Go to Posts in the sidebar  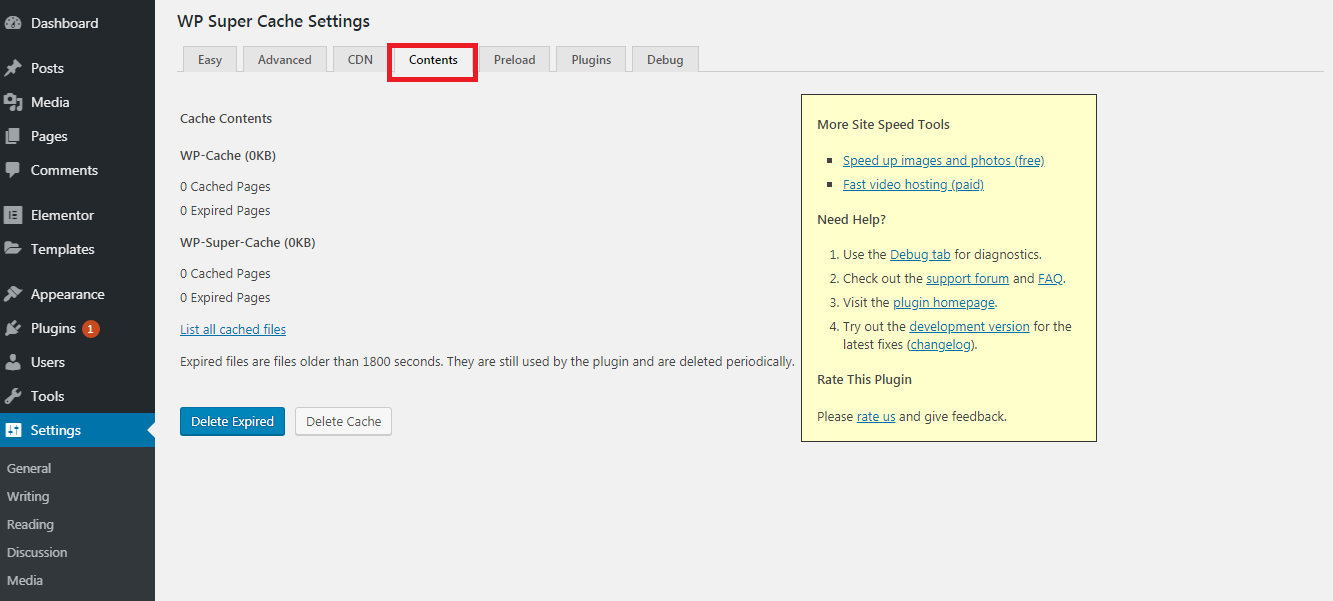click(77, 68)
